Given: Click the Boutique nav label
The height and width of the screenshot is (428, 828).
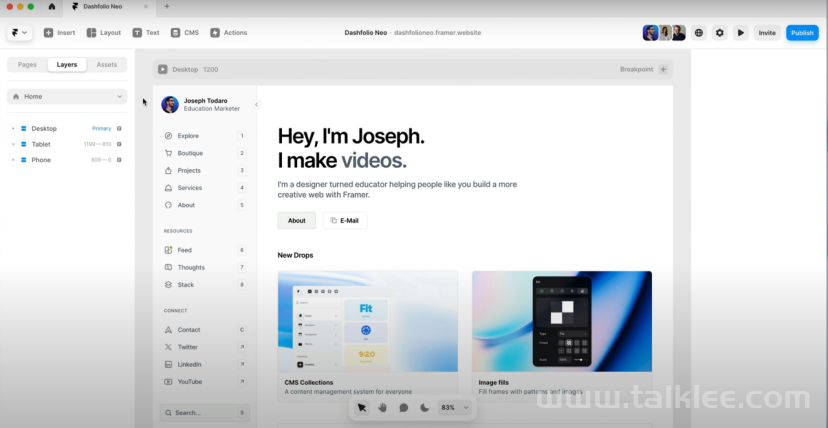Looking at the screenshot, I should tap(190, 153).
